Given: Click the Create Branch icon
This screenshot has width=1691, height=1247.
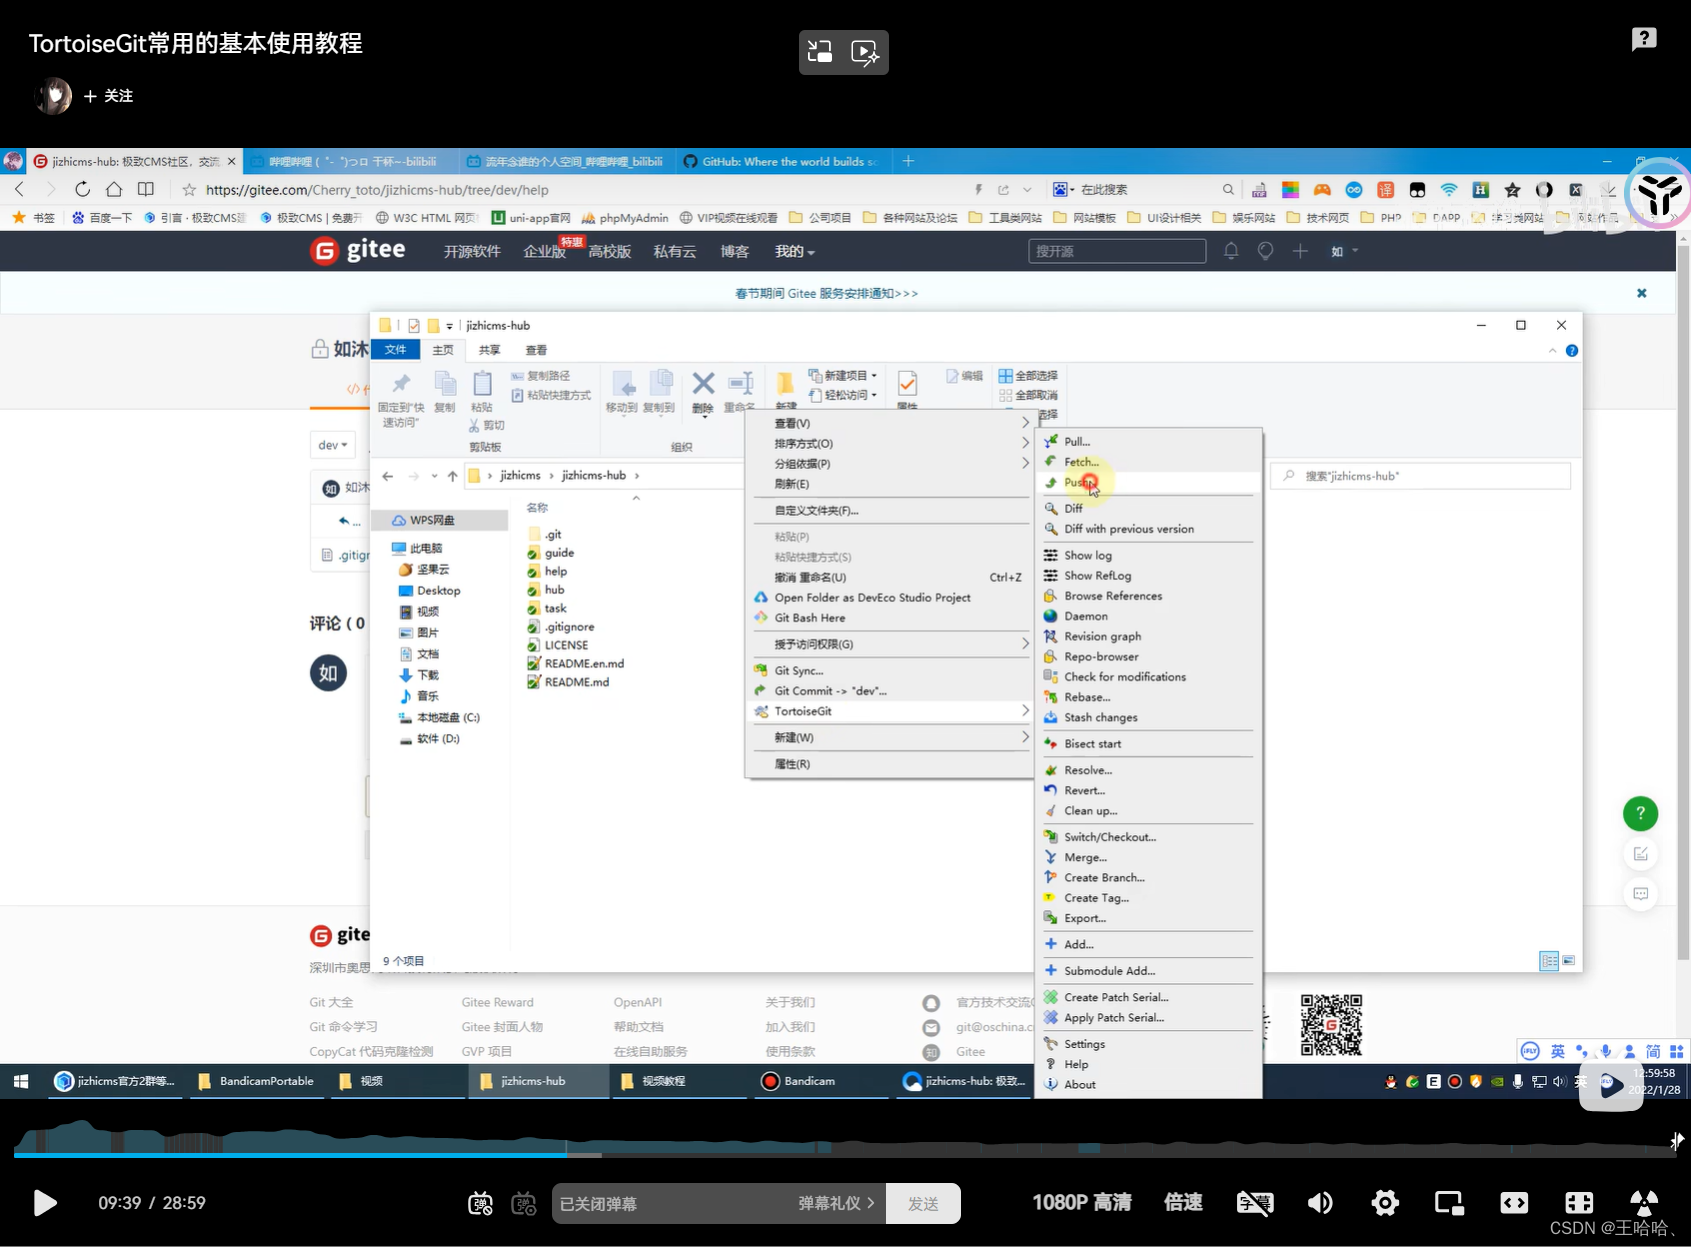Looking at the screenshot, I should pos(1051,877).
